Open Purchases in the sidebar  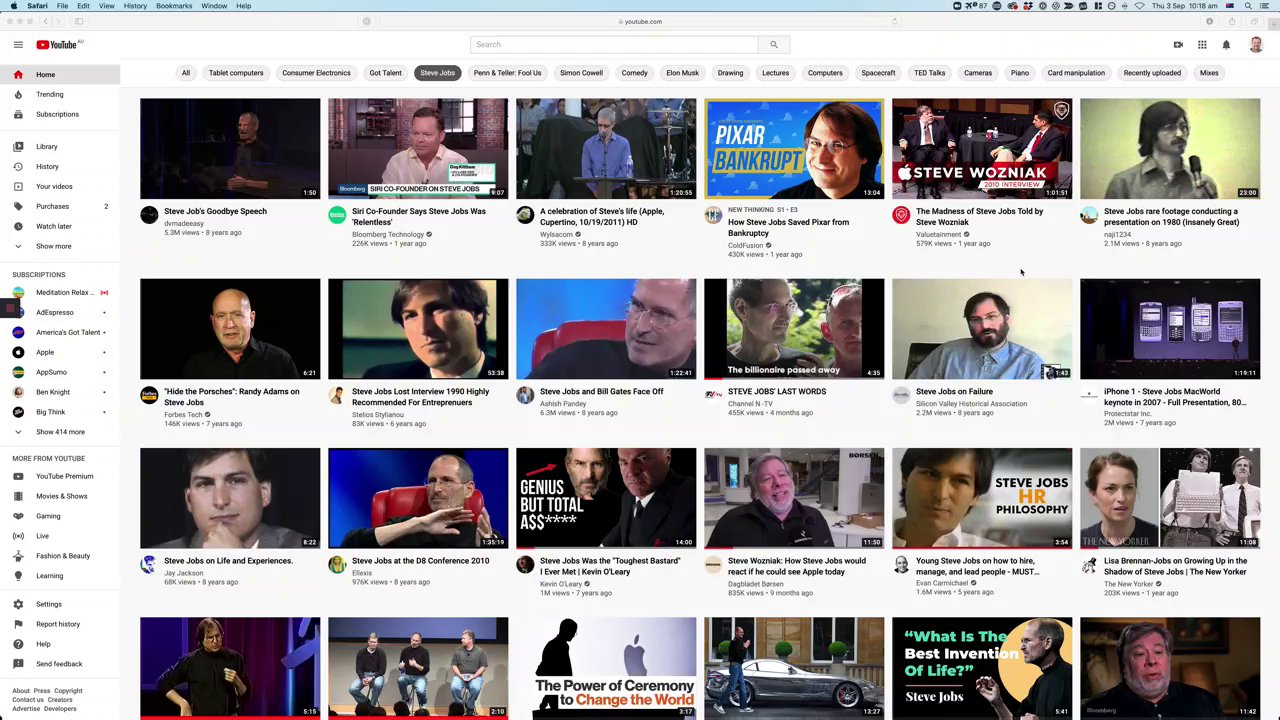click(x=60, y=206)
